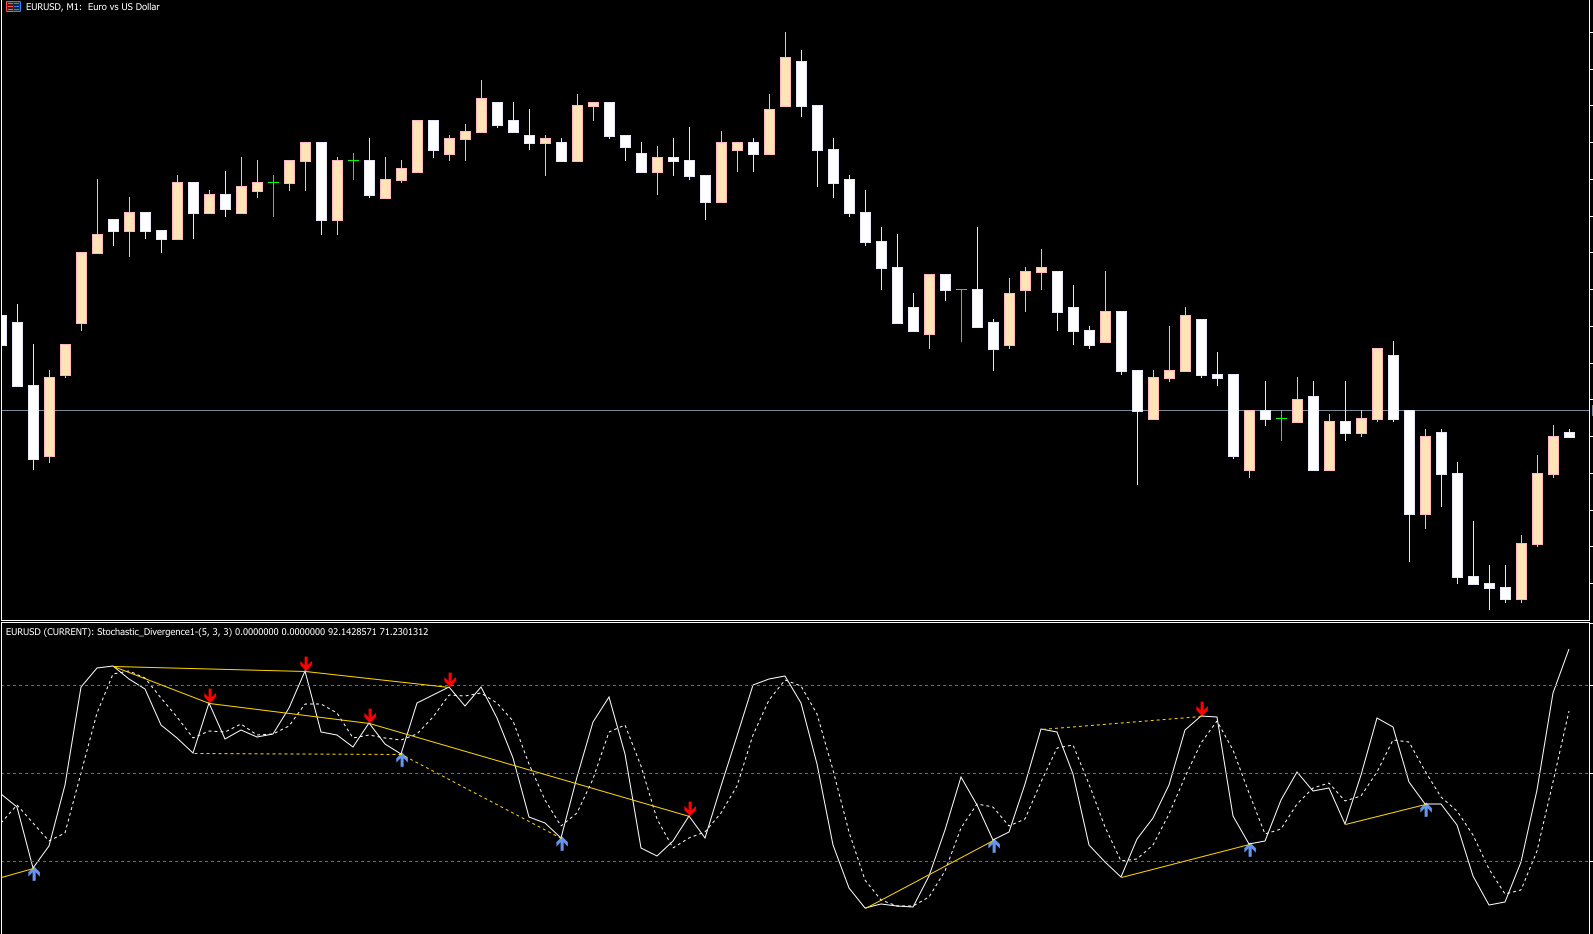1593x934 pixels.
Task: Click the divider between chart and indicator
Action: pos(796,621)
